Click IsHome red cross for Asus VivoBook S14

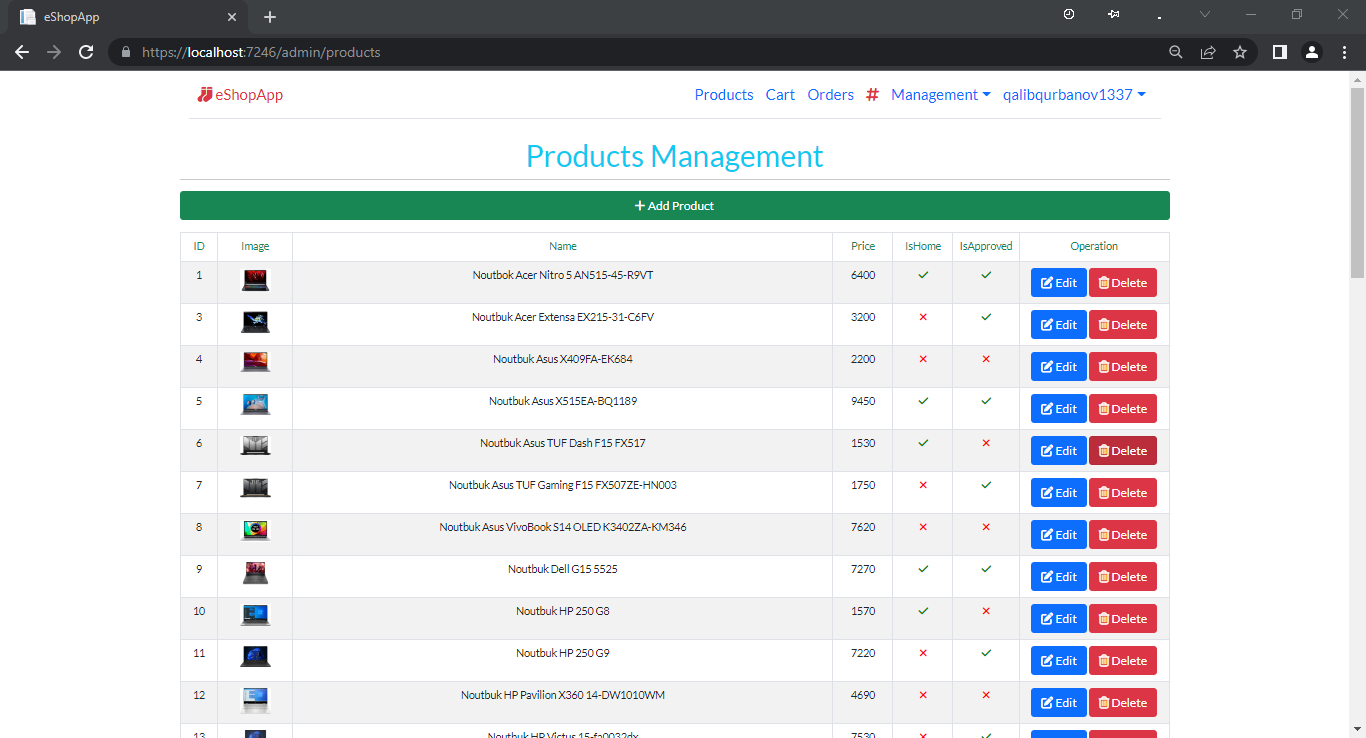923,527
